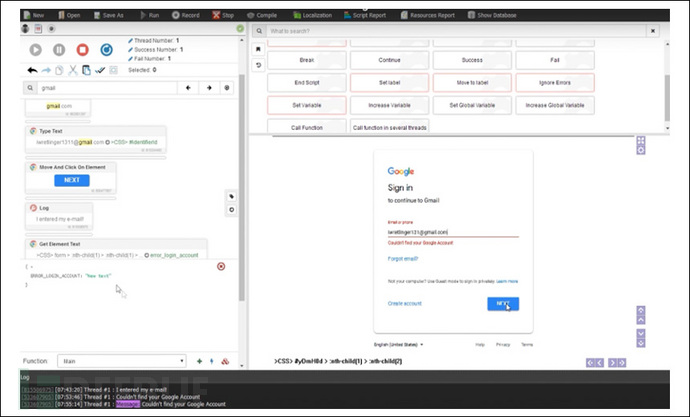Click the undo arrow icon
The width and height of the screenshot is (690, 417).
coord(32,70)
